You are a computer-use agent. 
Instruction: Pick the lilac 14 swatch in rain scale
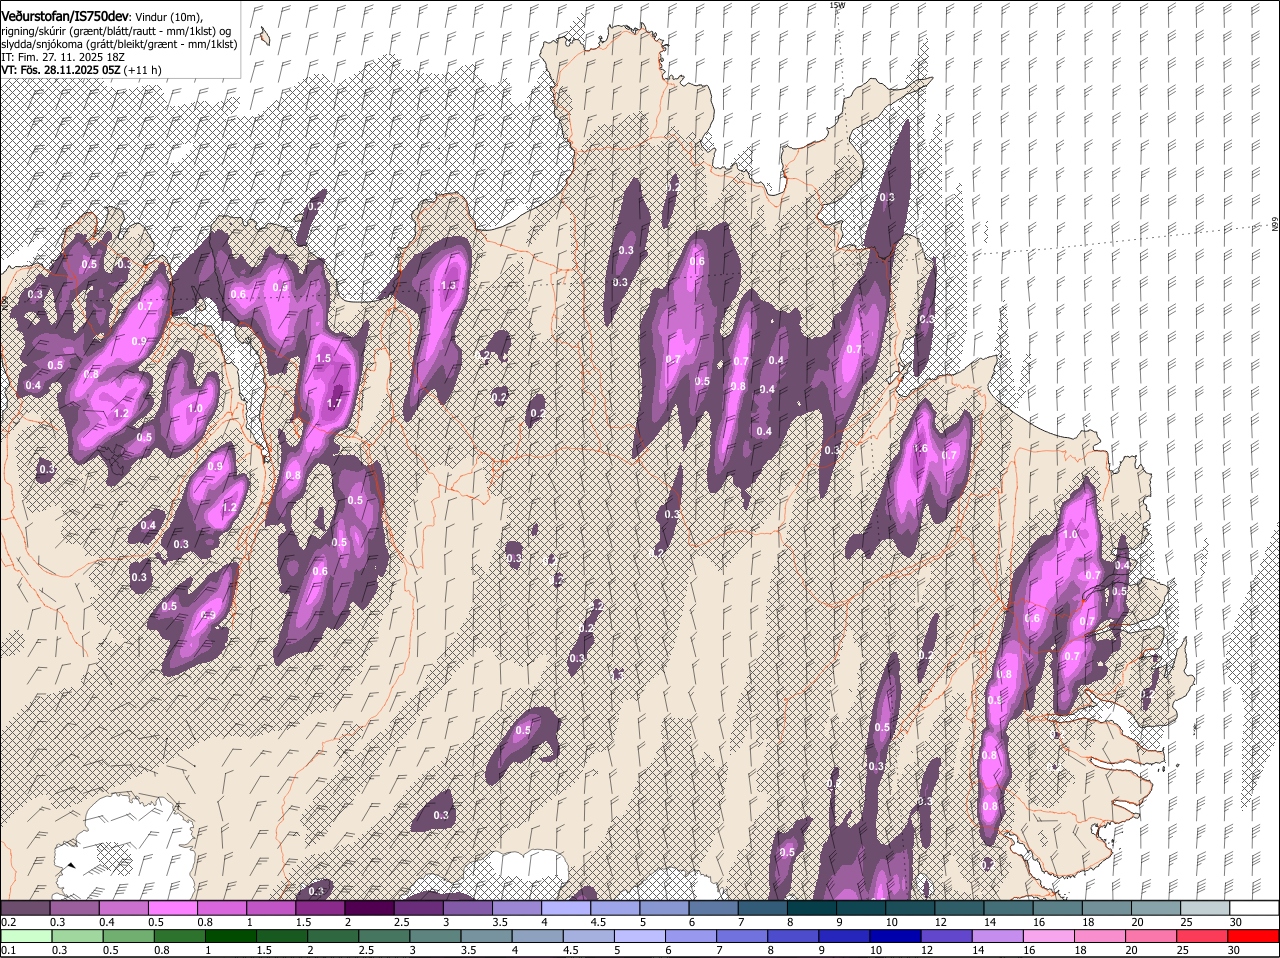(x=998, y=936)
